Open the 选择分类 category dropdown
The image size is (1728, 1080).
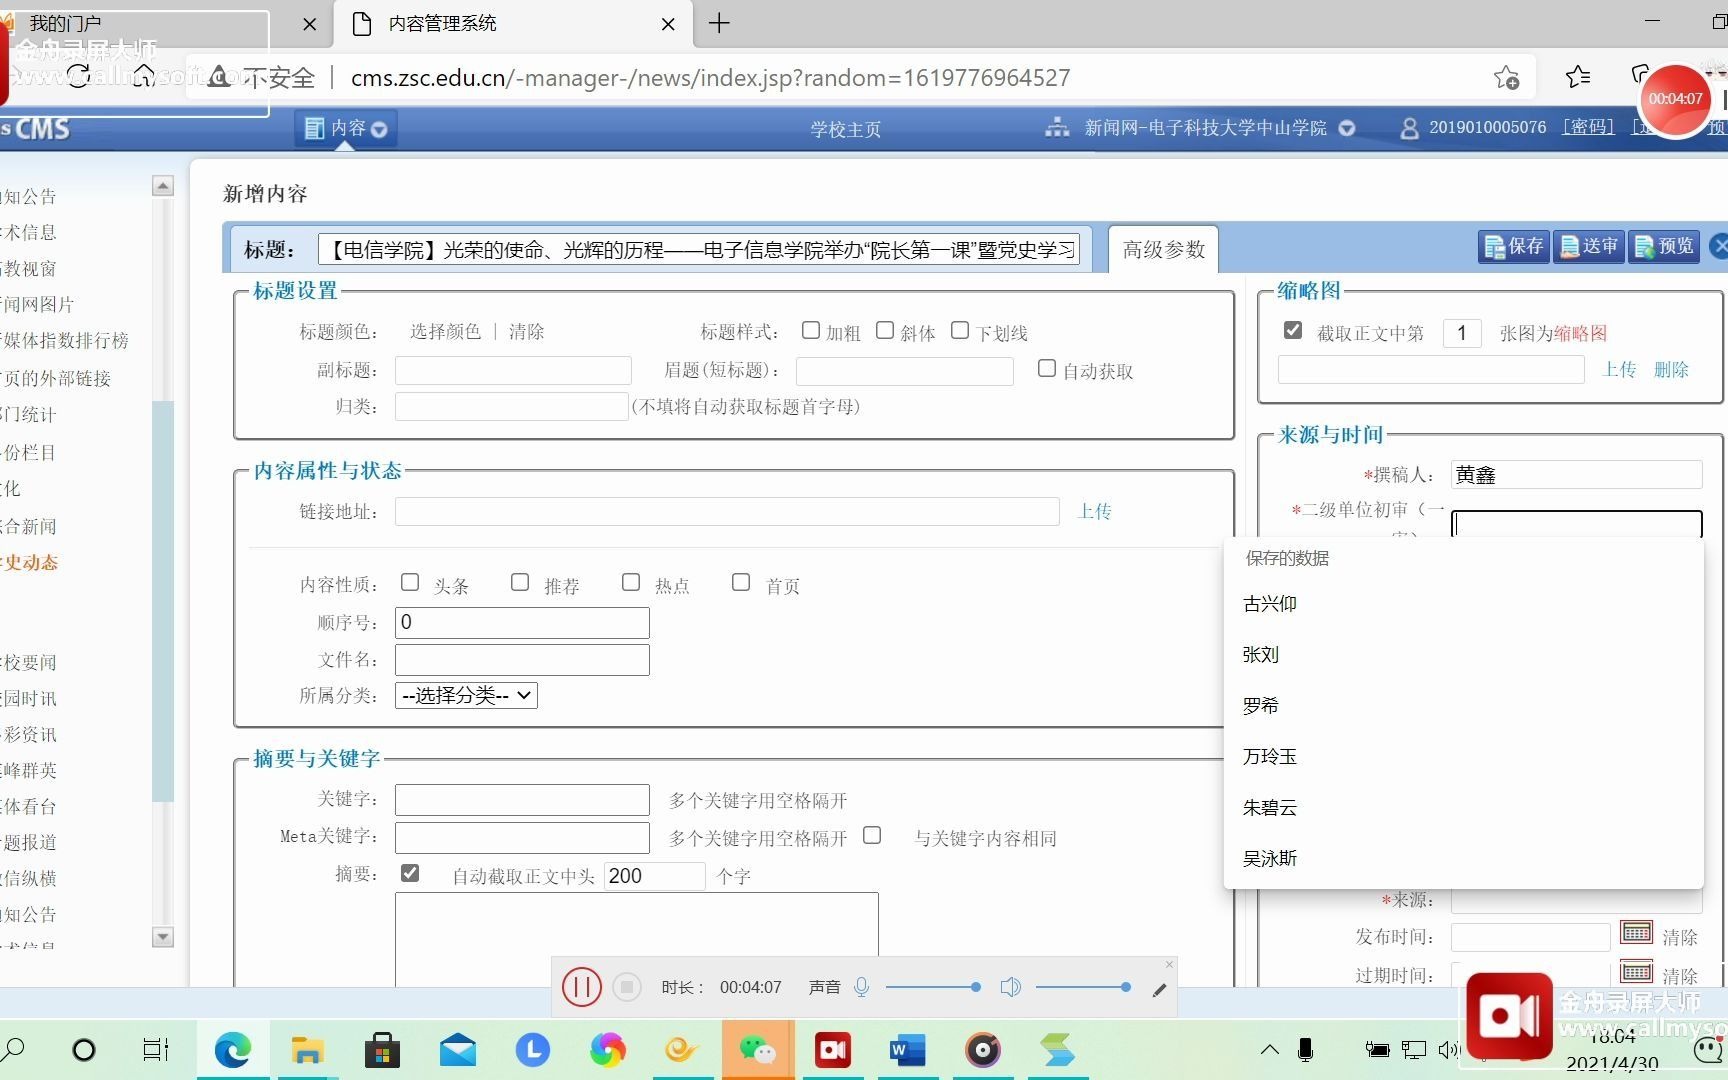(x=467, y=695)
